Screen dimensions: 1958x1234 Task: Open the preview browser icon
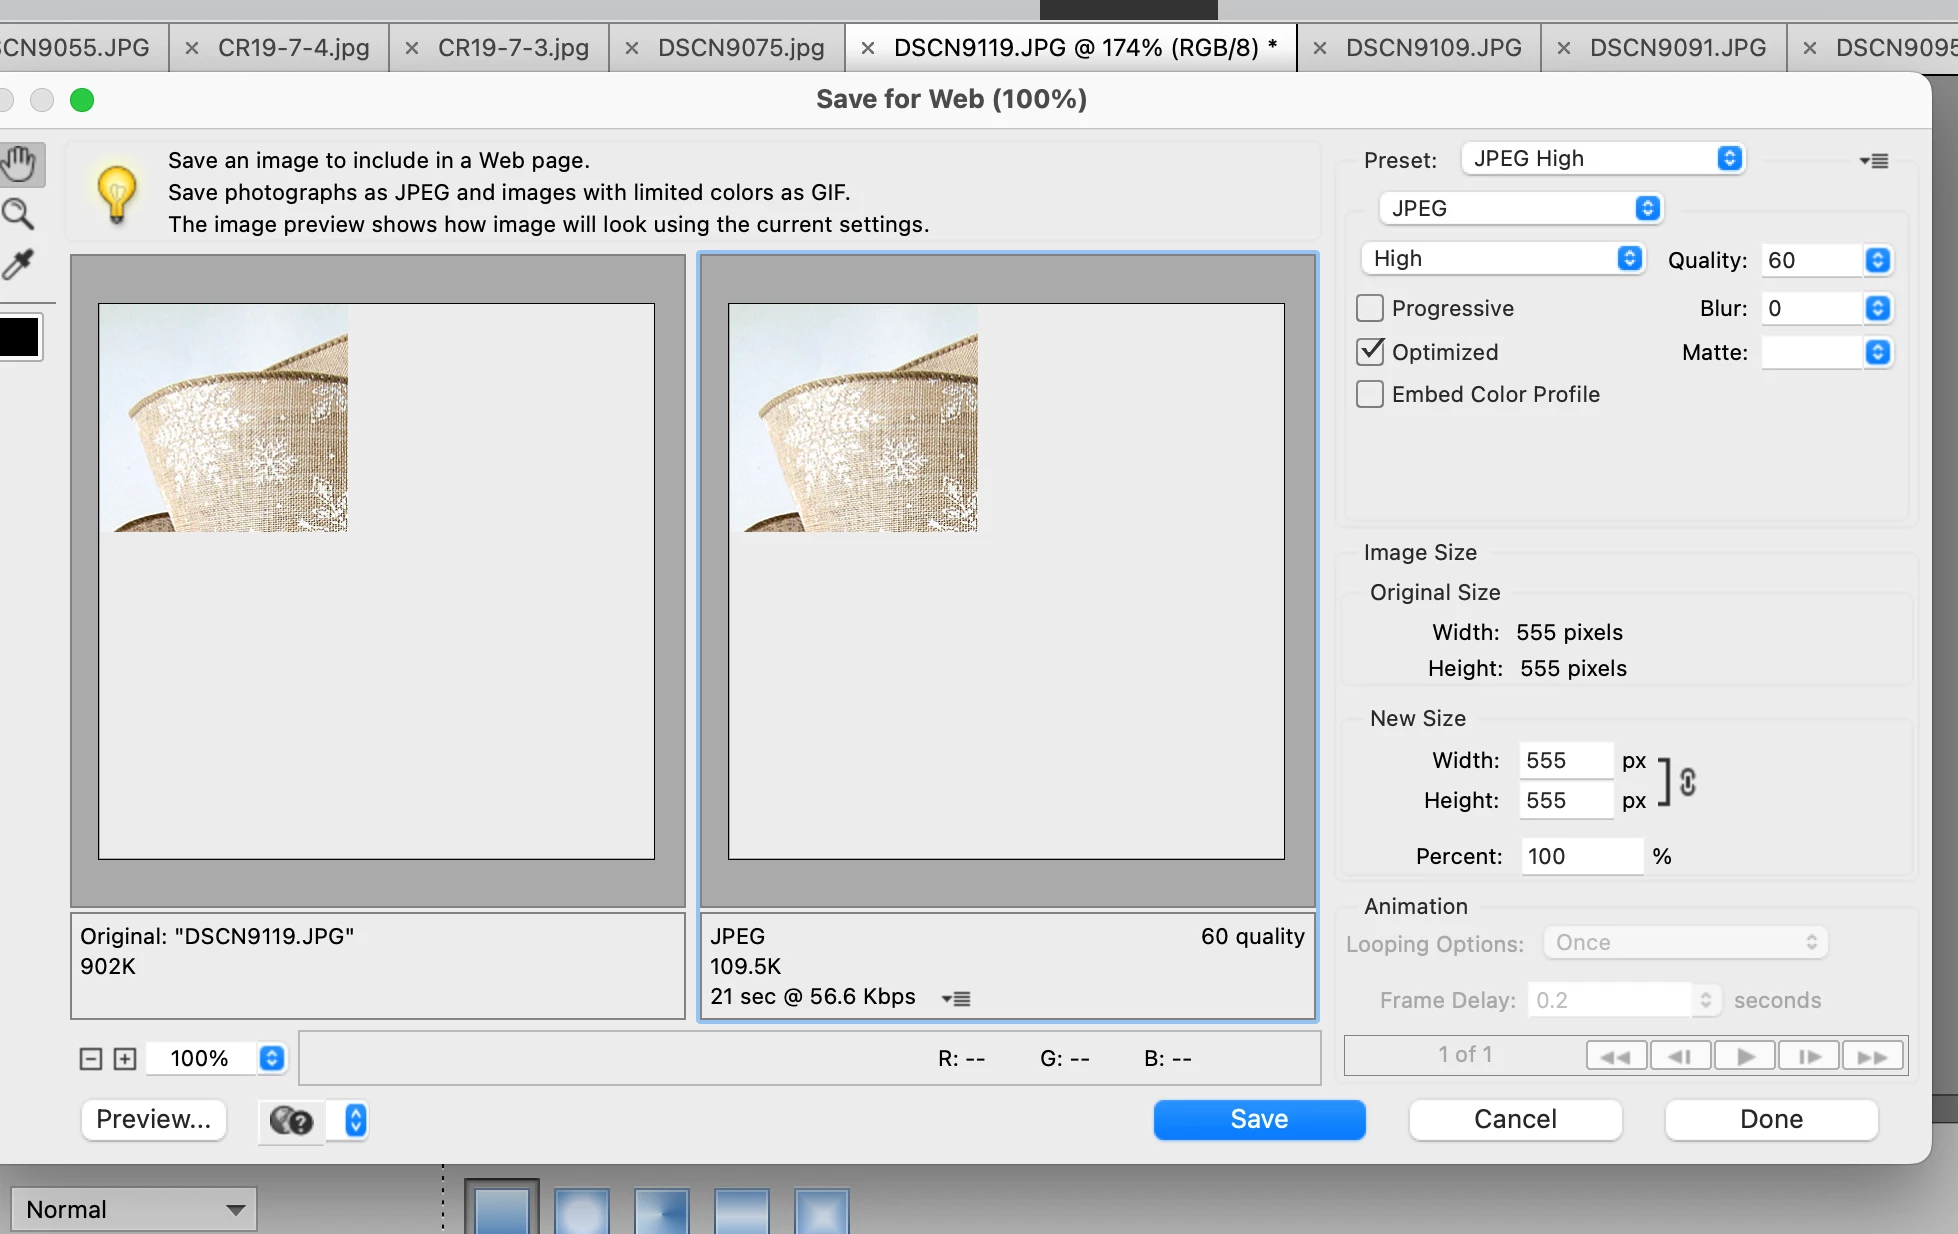point(292,1120)
